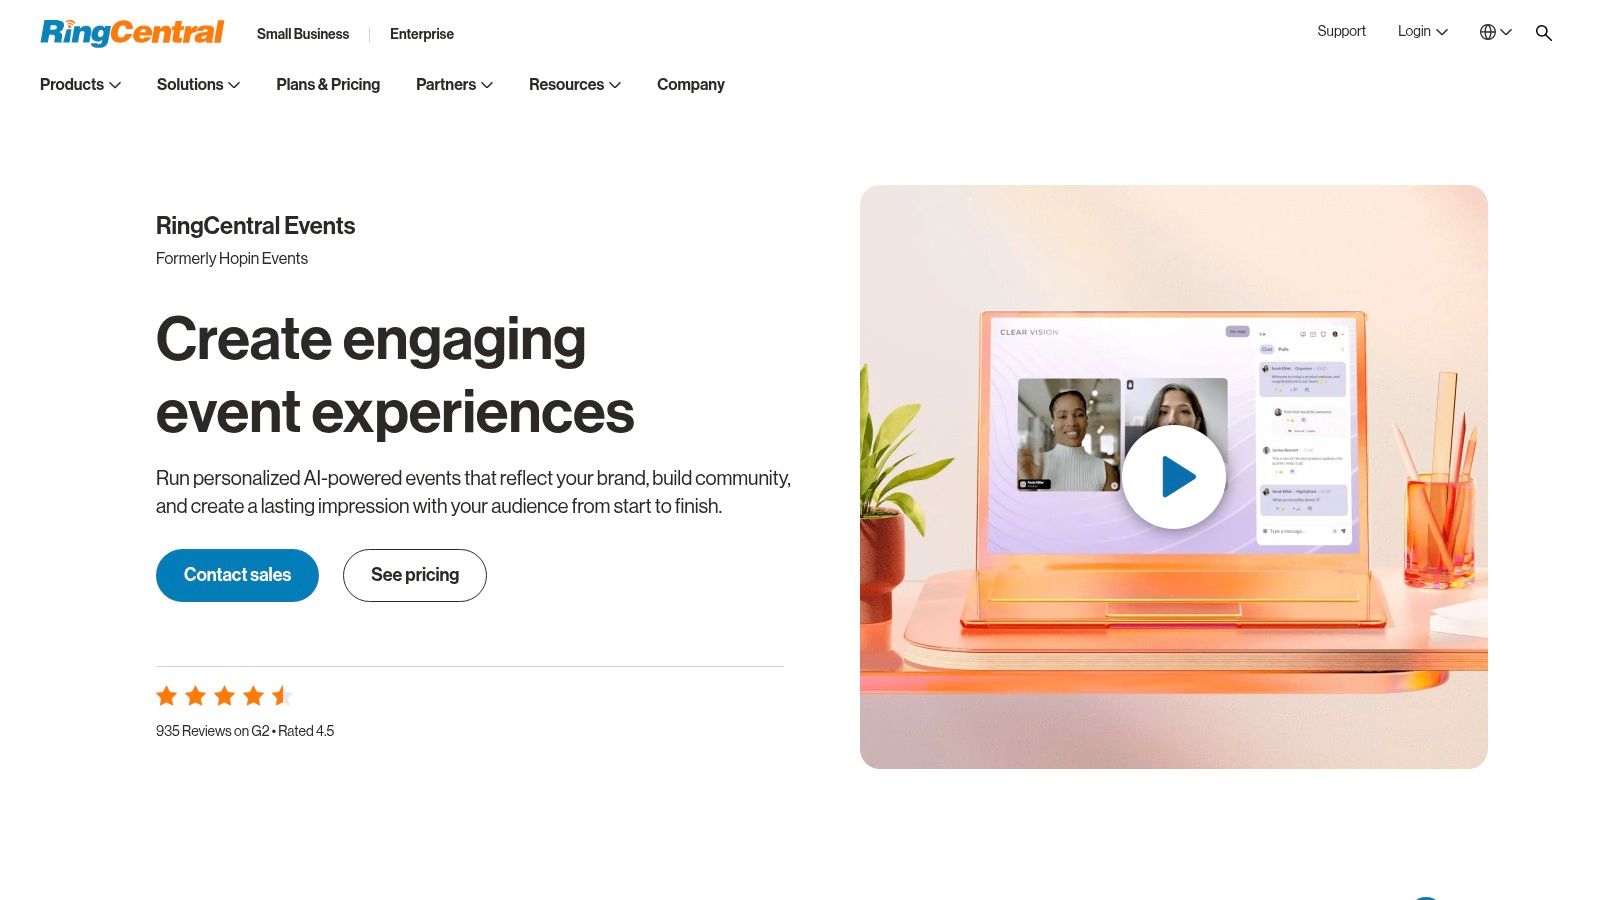Image resolution: width=1600 pixels, height=900 pixels.
Task: Play the RingCentral Events video
Action: [1174, 476]
